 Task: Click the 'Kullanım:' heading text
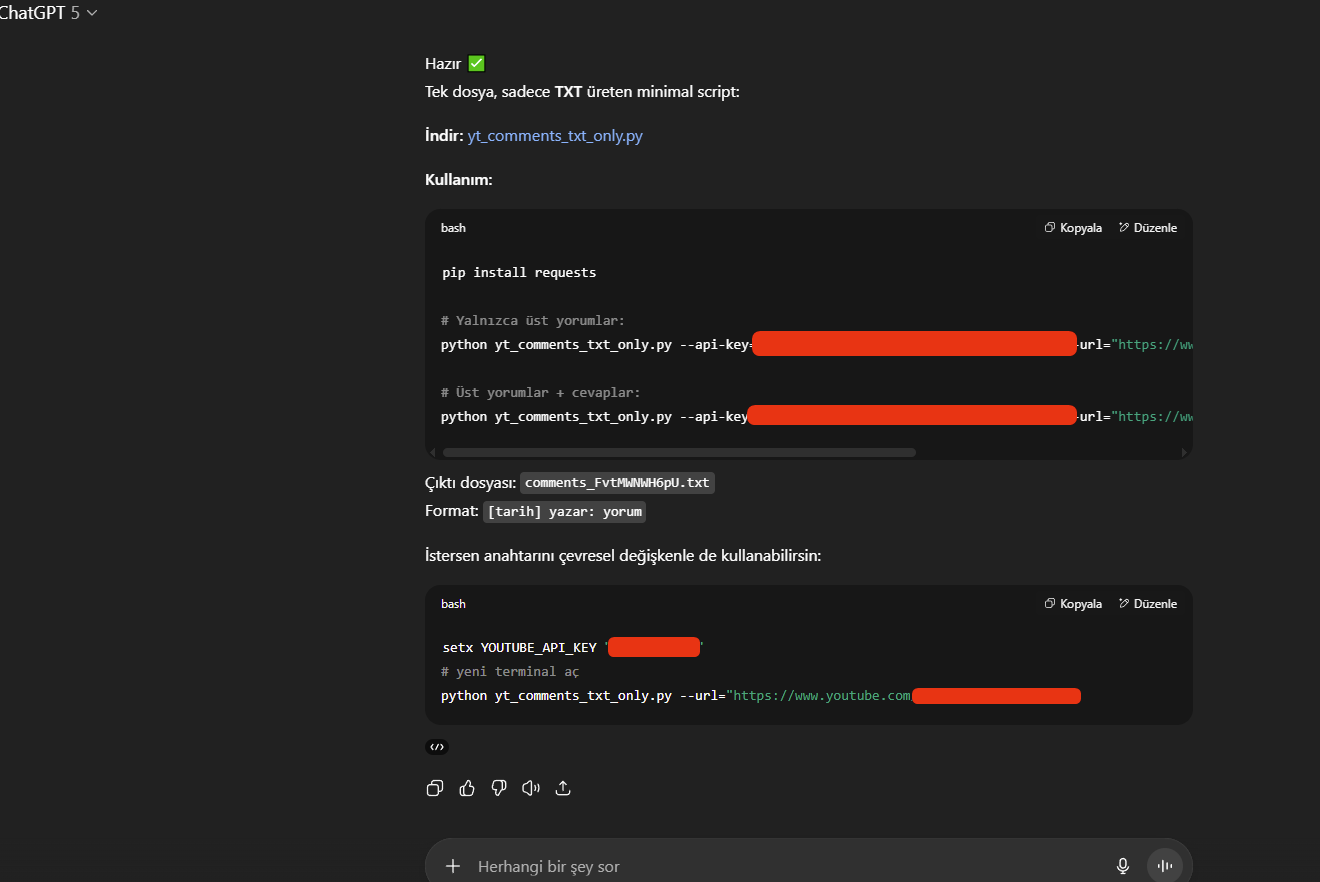(x=459, y=180)
